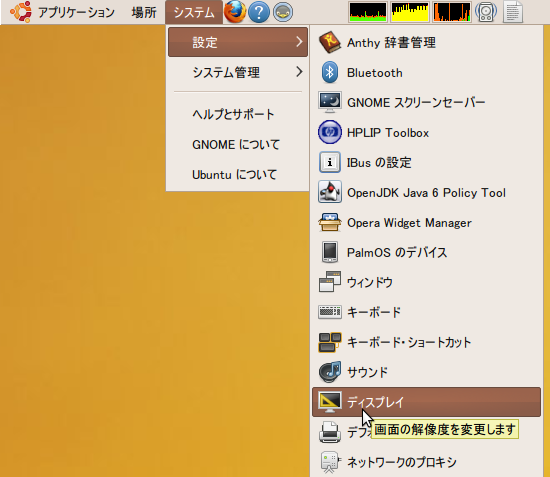Viewport: 550px width, 477px height.
Task: Click the Opera Widget Manager box icon
Action: click(x=330, y=222)
